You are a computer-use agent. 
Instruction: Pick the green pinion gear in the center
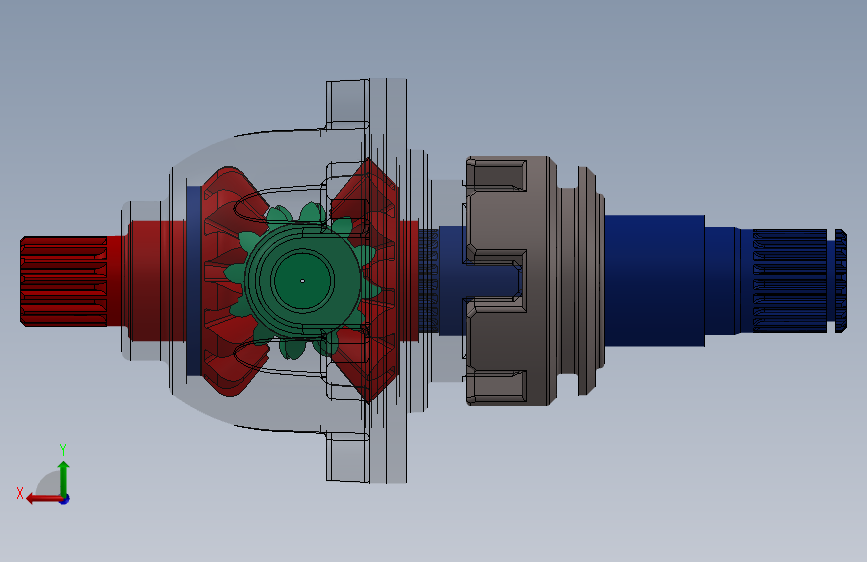[302, 281]
